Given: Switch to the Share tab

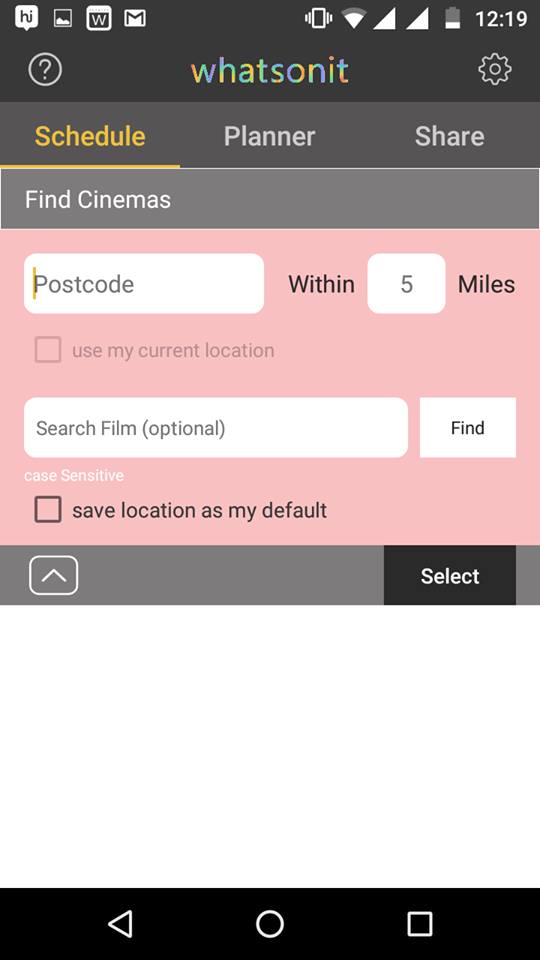Looking at the screenshot, I should tap(449, 136).
